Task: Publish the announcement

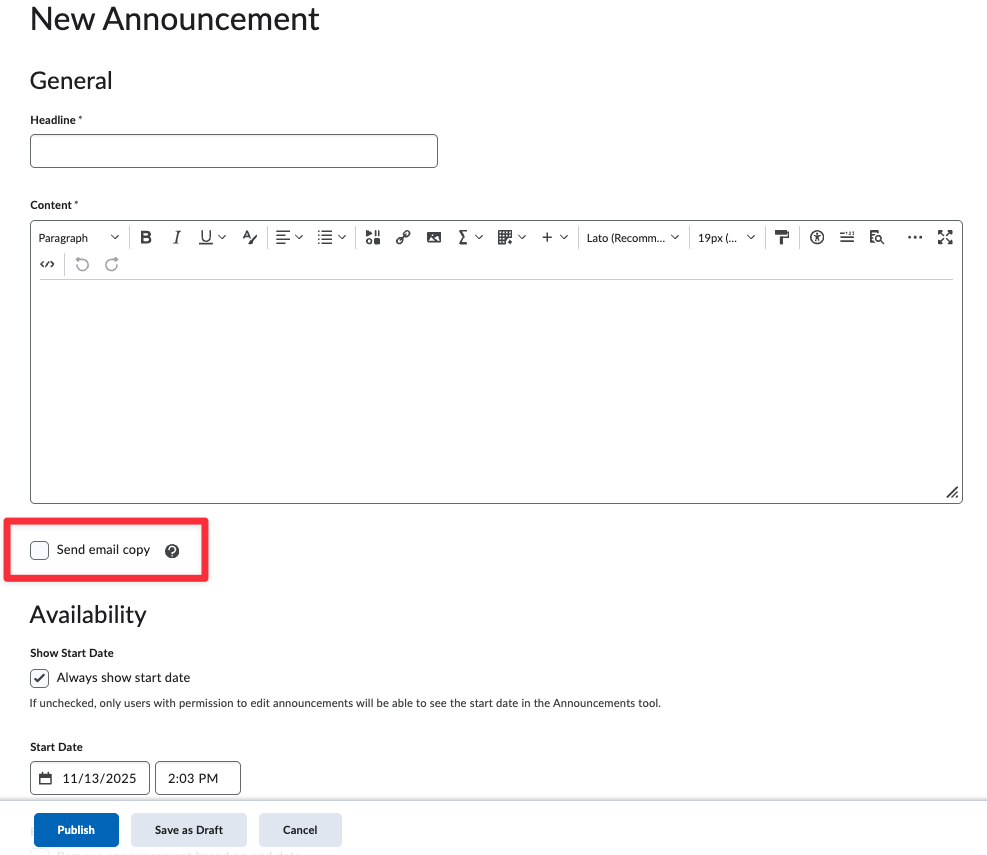Action: (76, 830)
